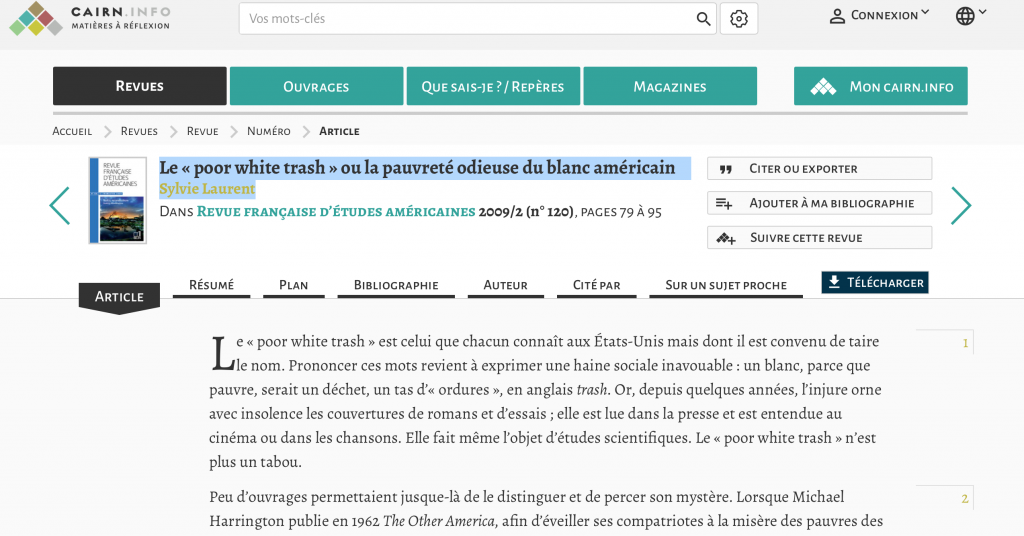Follow this journal via Suivre cette revue
Viewport: 1024px width, 536px height.
tap(819, 238)
